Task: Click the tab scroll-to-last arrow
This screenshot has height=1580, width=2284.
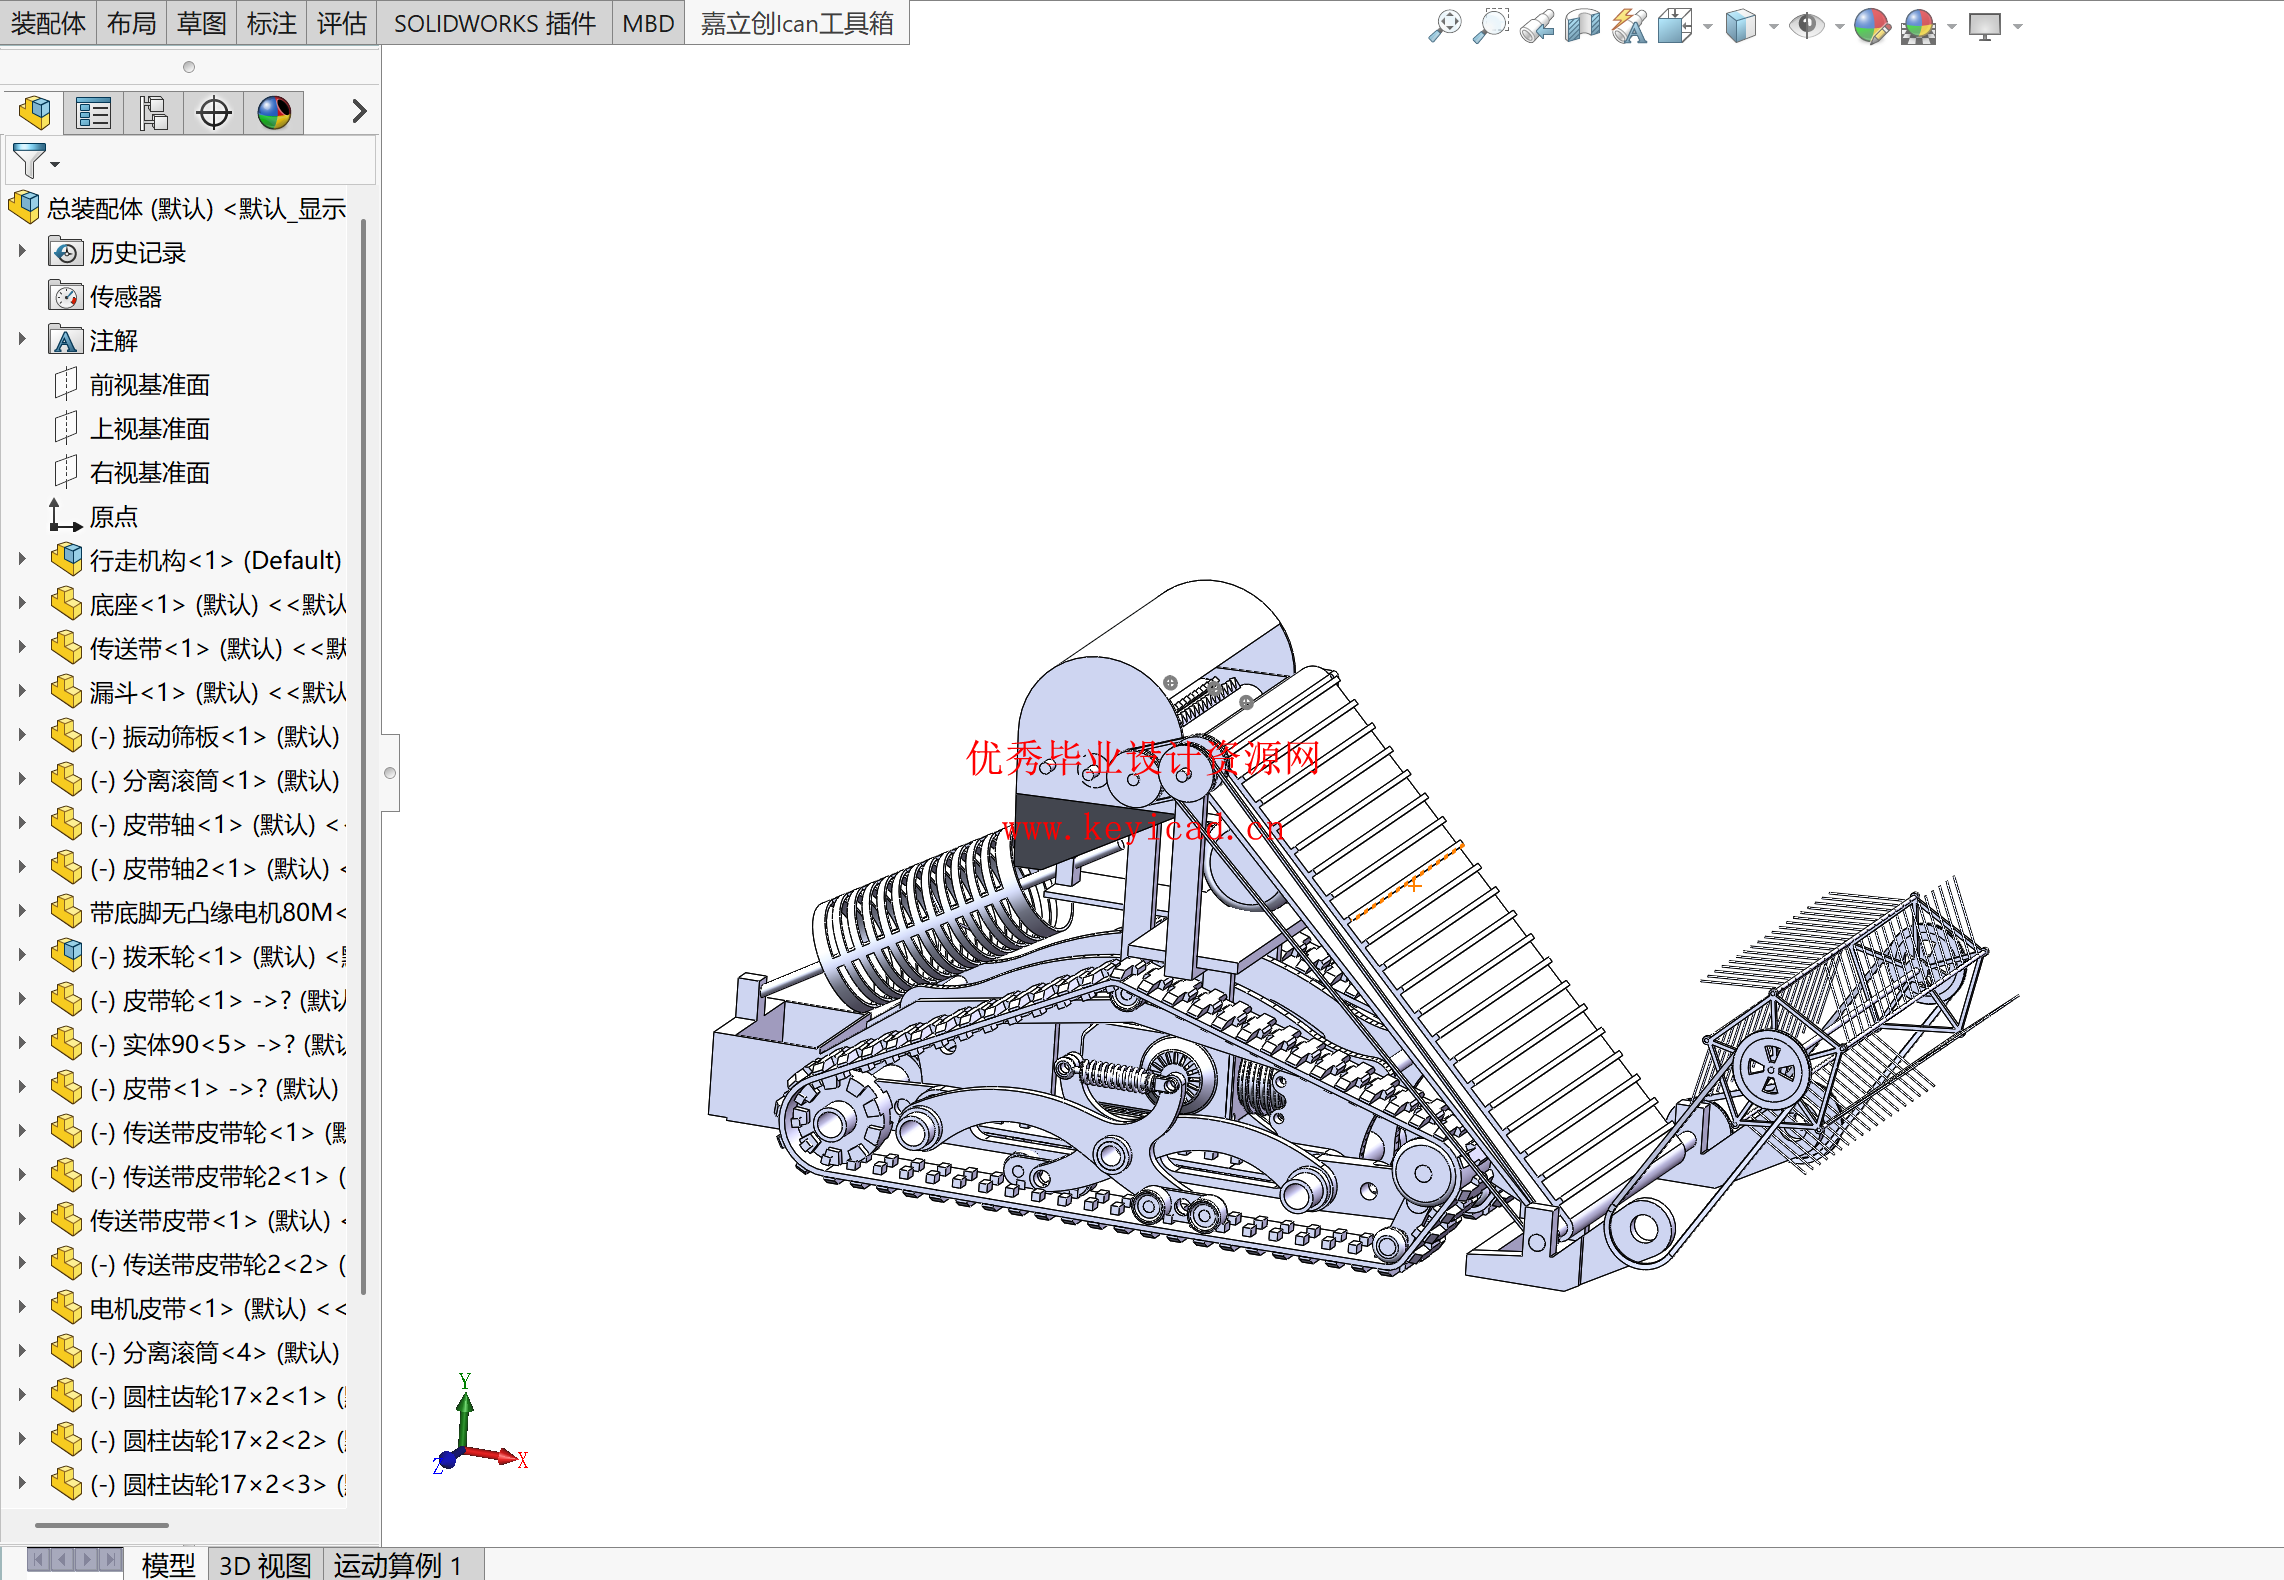Action: (x=111, y=1560)
